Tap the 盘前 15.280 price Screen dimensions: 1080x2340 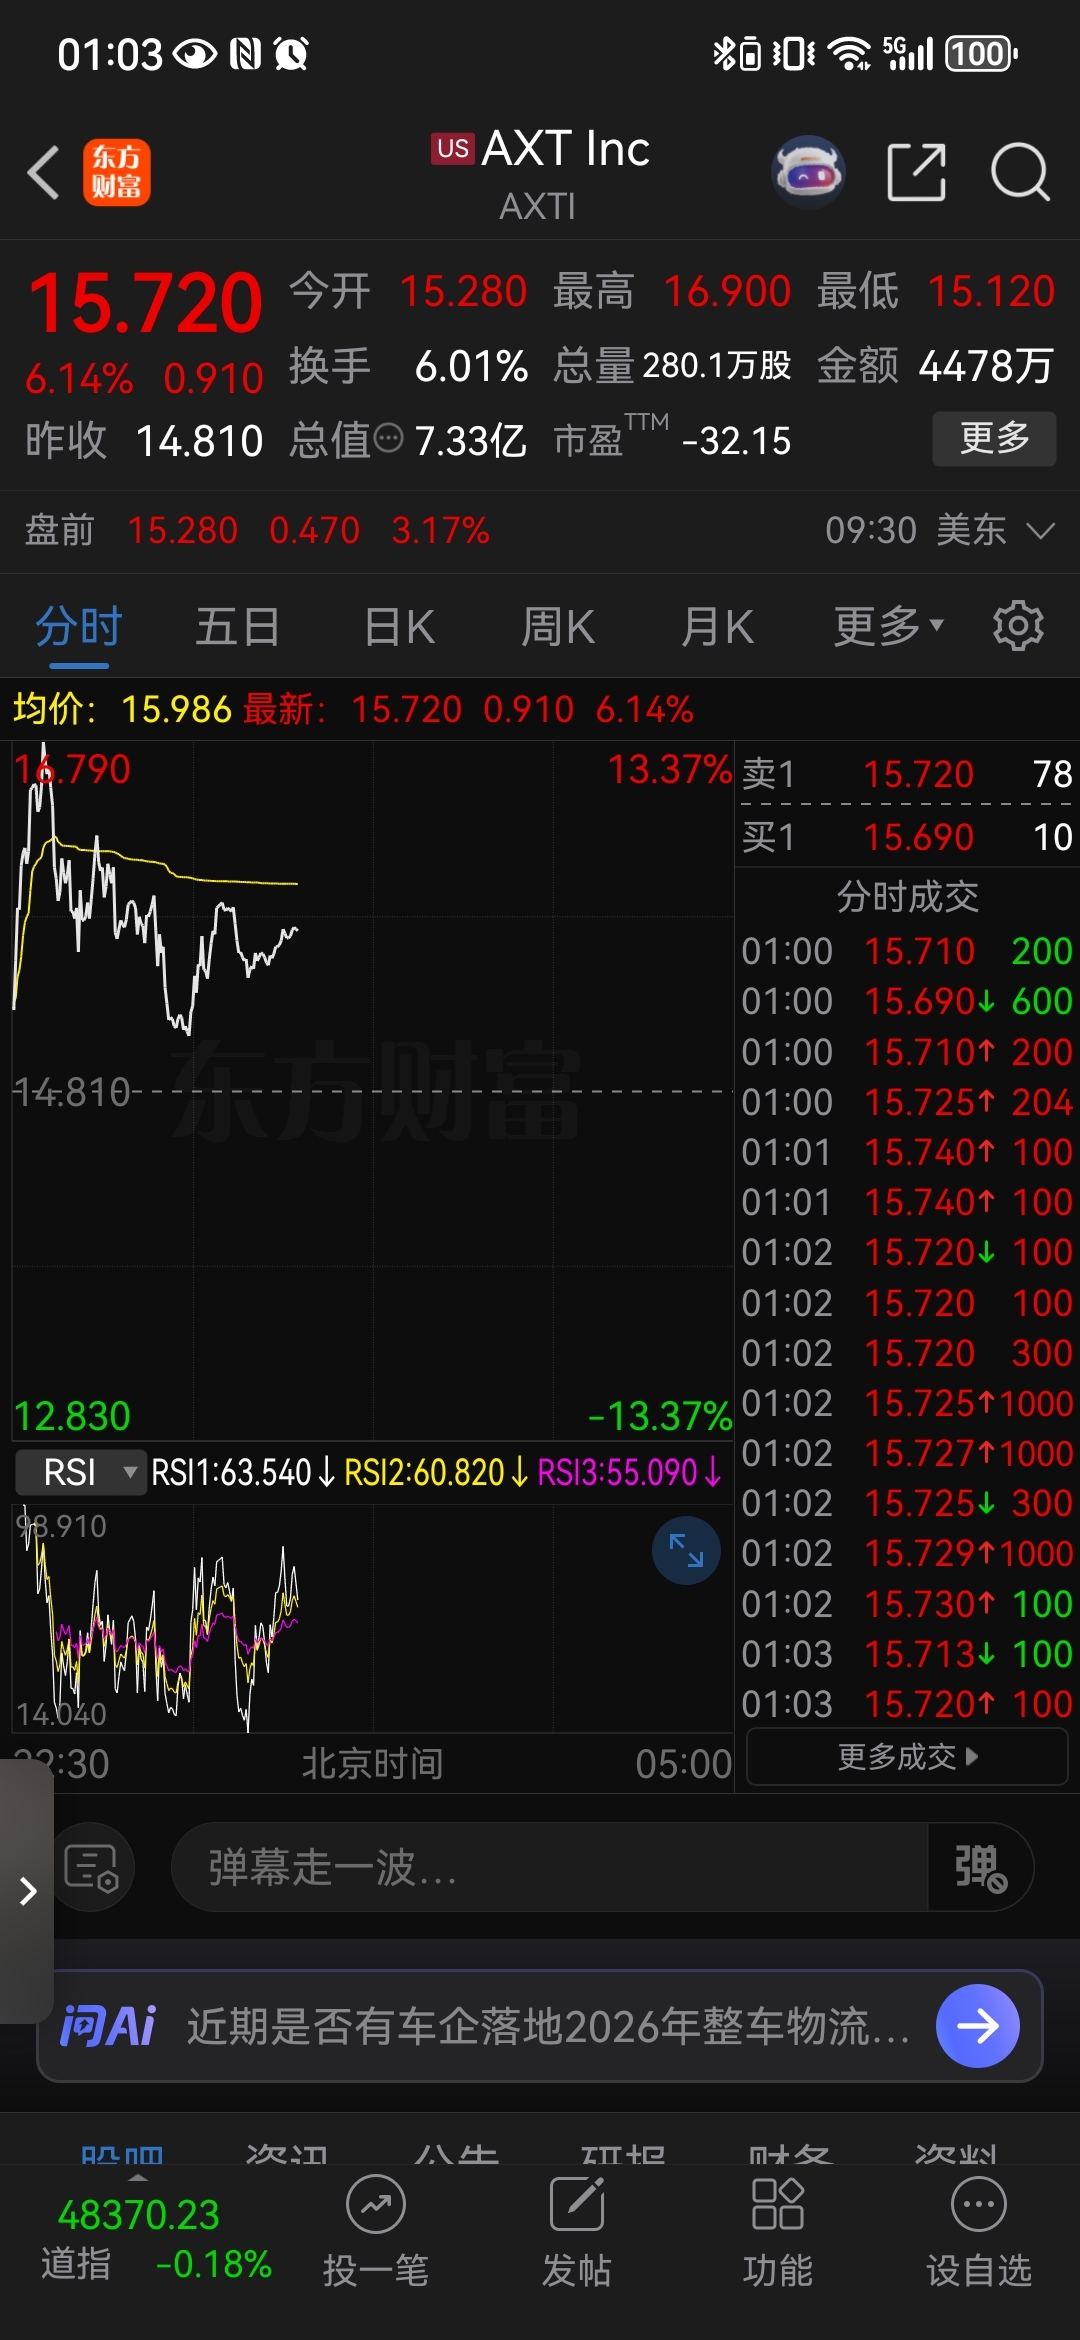(183, 530)
